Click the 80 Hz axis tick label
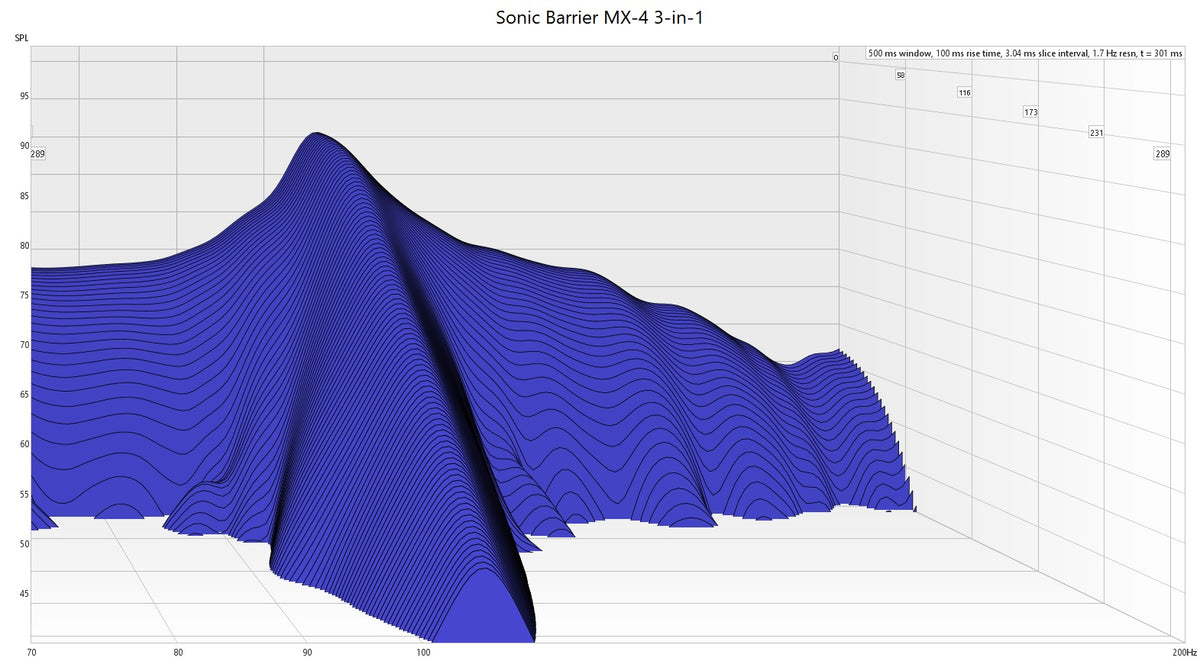1200x661 pixels. (180, 651)
